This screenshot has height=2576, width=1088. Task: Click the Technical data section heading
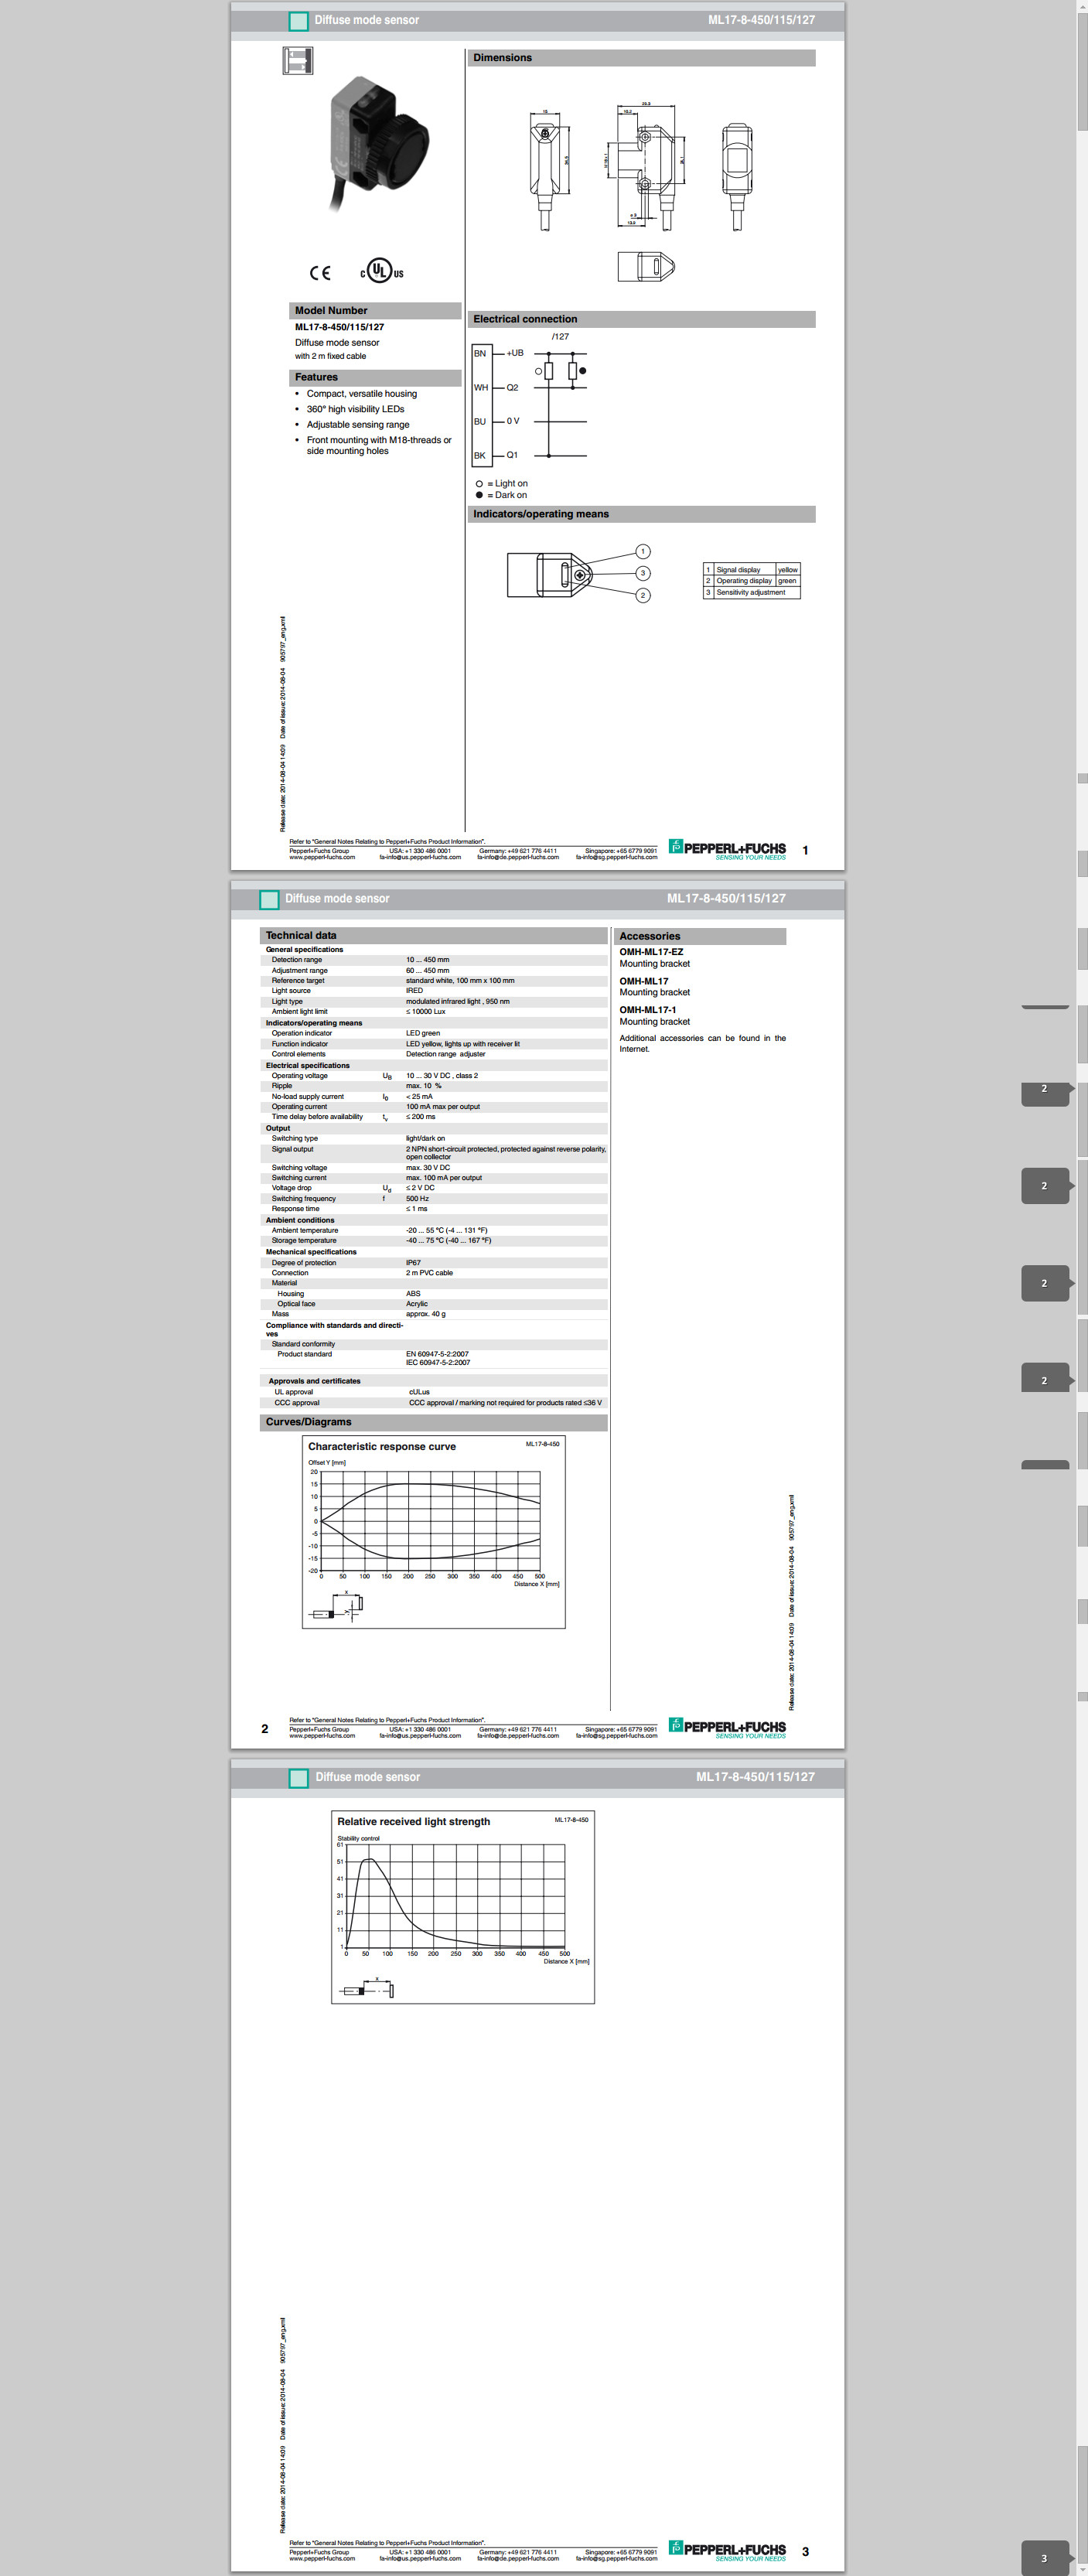click(301, 936)
